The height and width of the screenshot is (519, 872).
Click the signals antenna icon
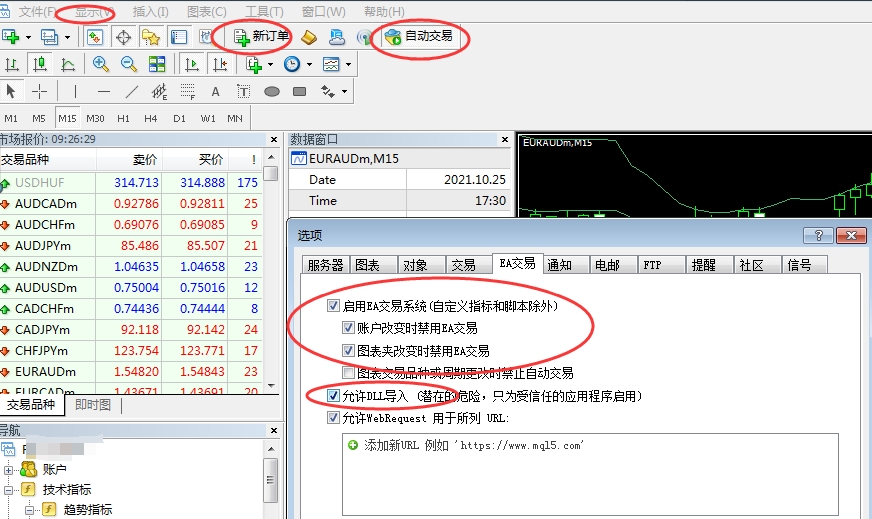364,37
